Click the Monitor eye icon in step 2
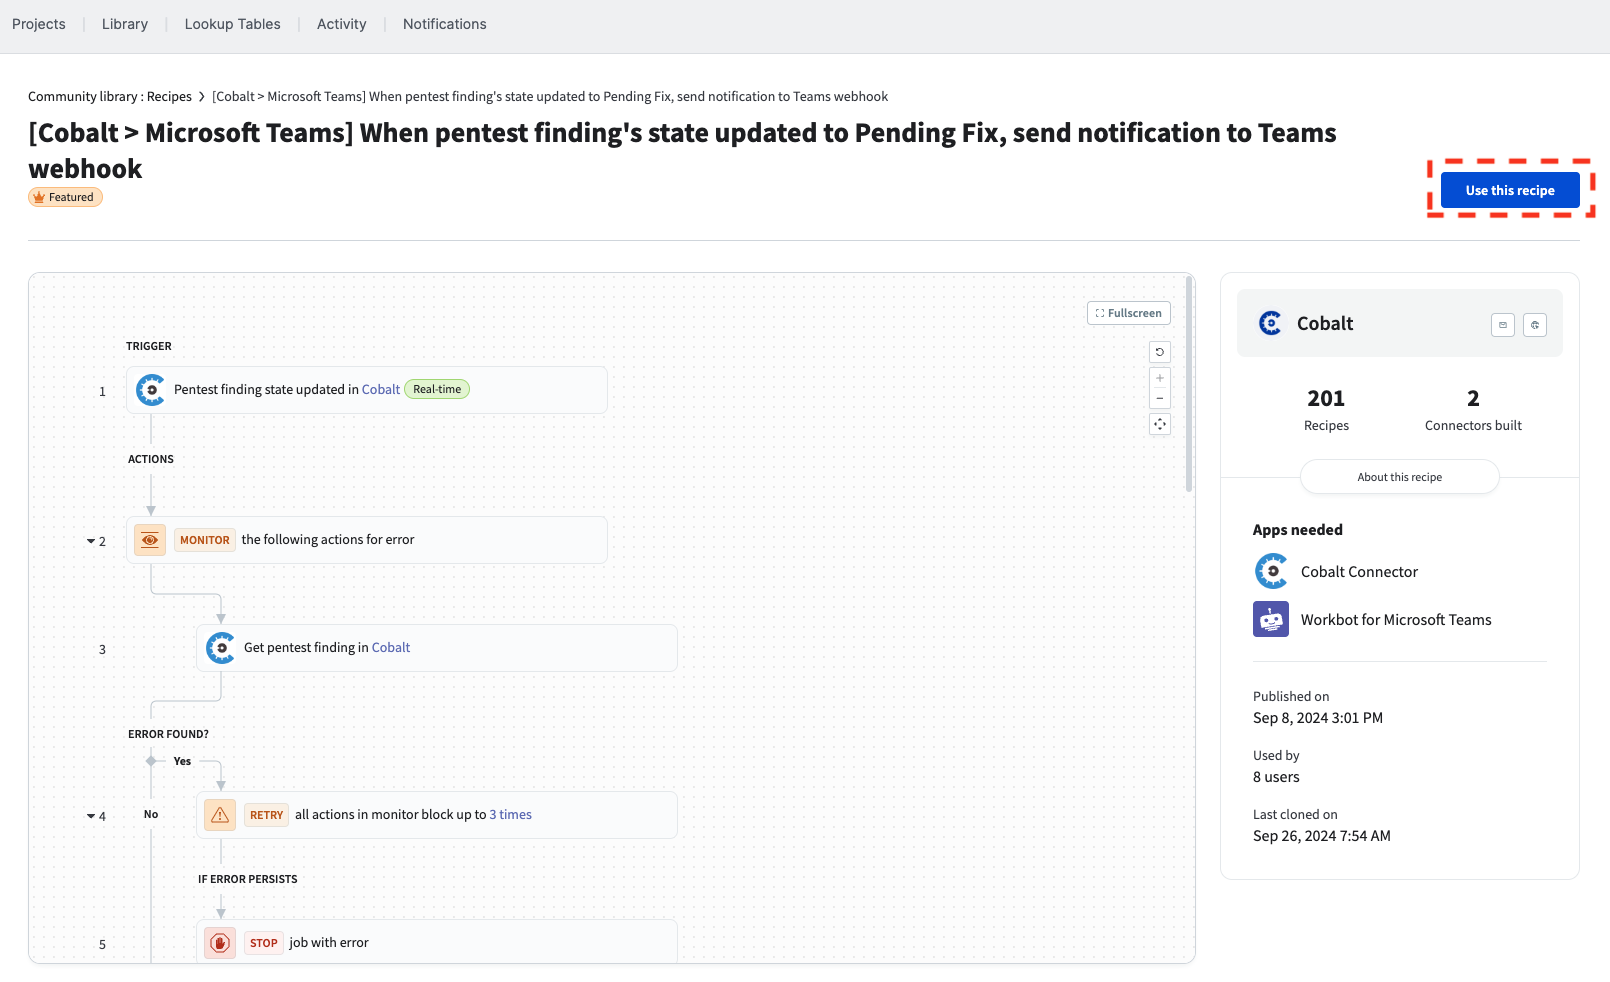Screen dimensions: 1610x982 click(x=150, y=540)
